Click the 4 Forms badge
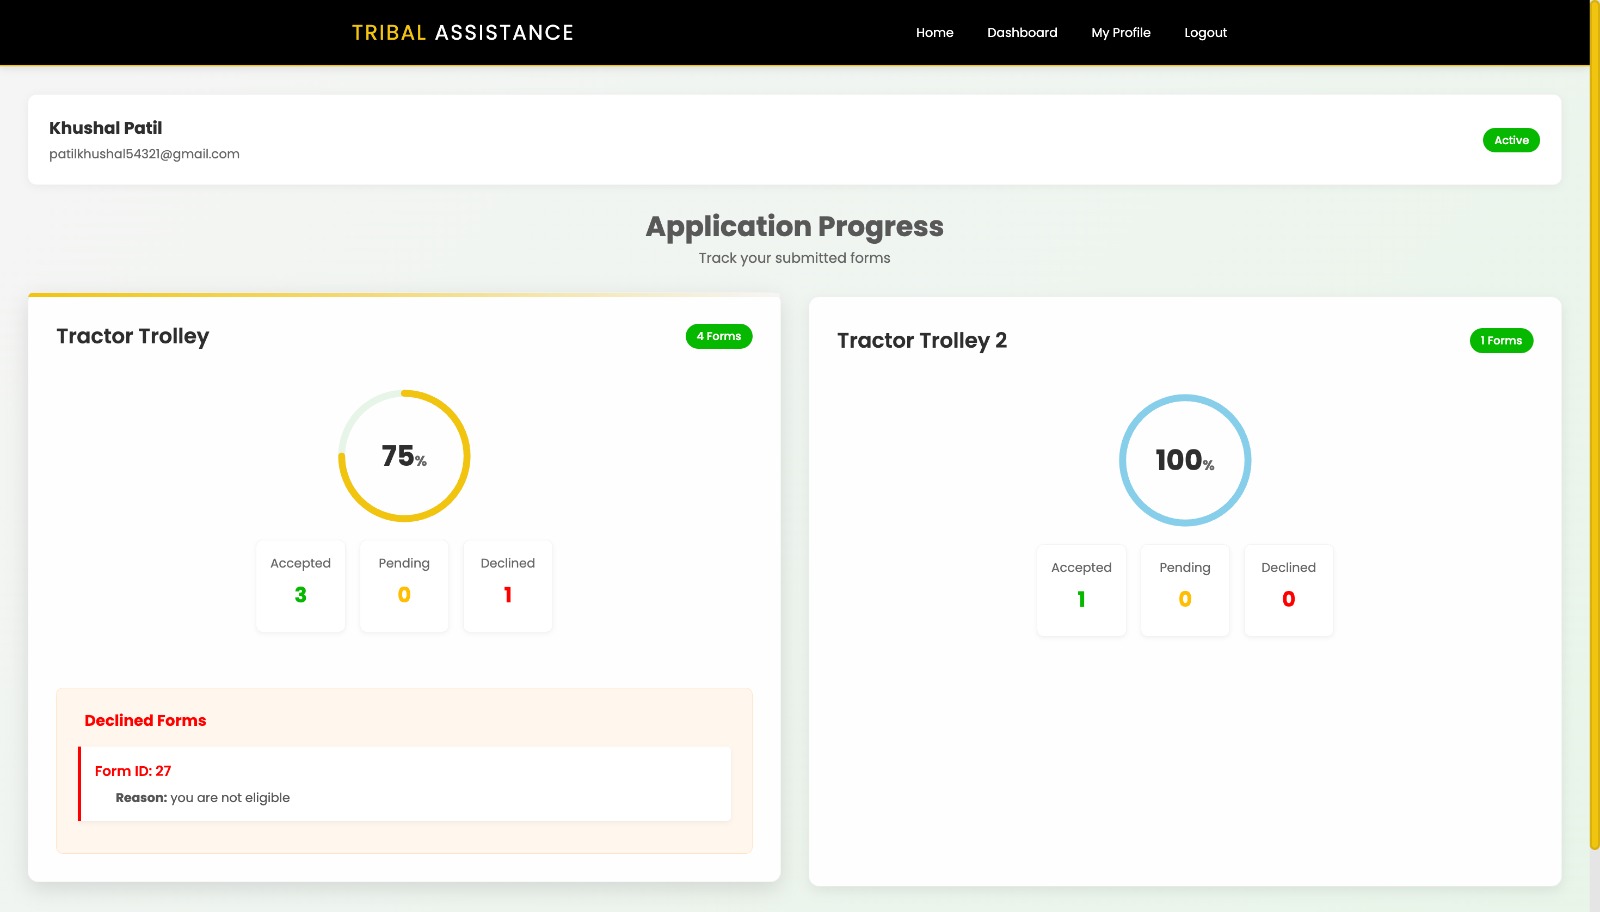The width and height of the screenshot is (1600, 912). pos(718,336)
